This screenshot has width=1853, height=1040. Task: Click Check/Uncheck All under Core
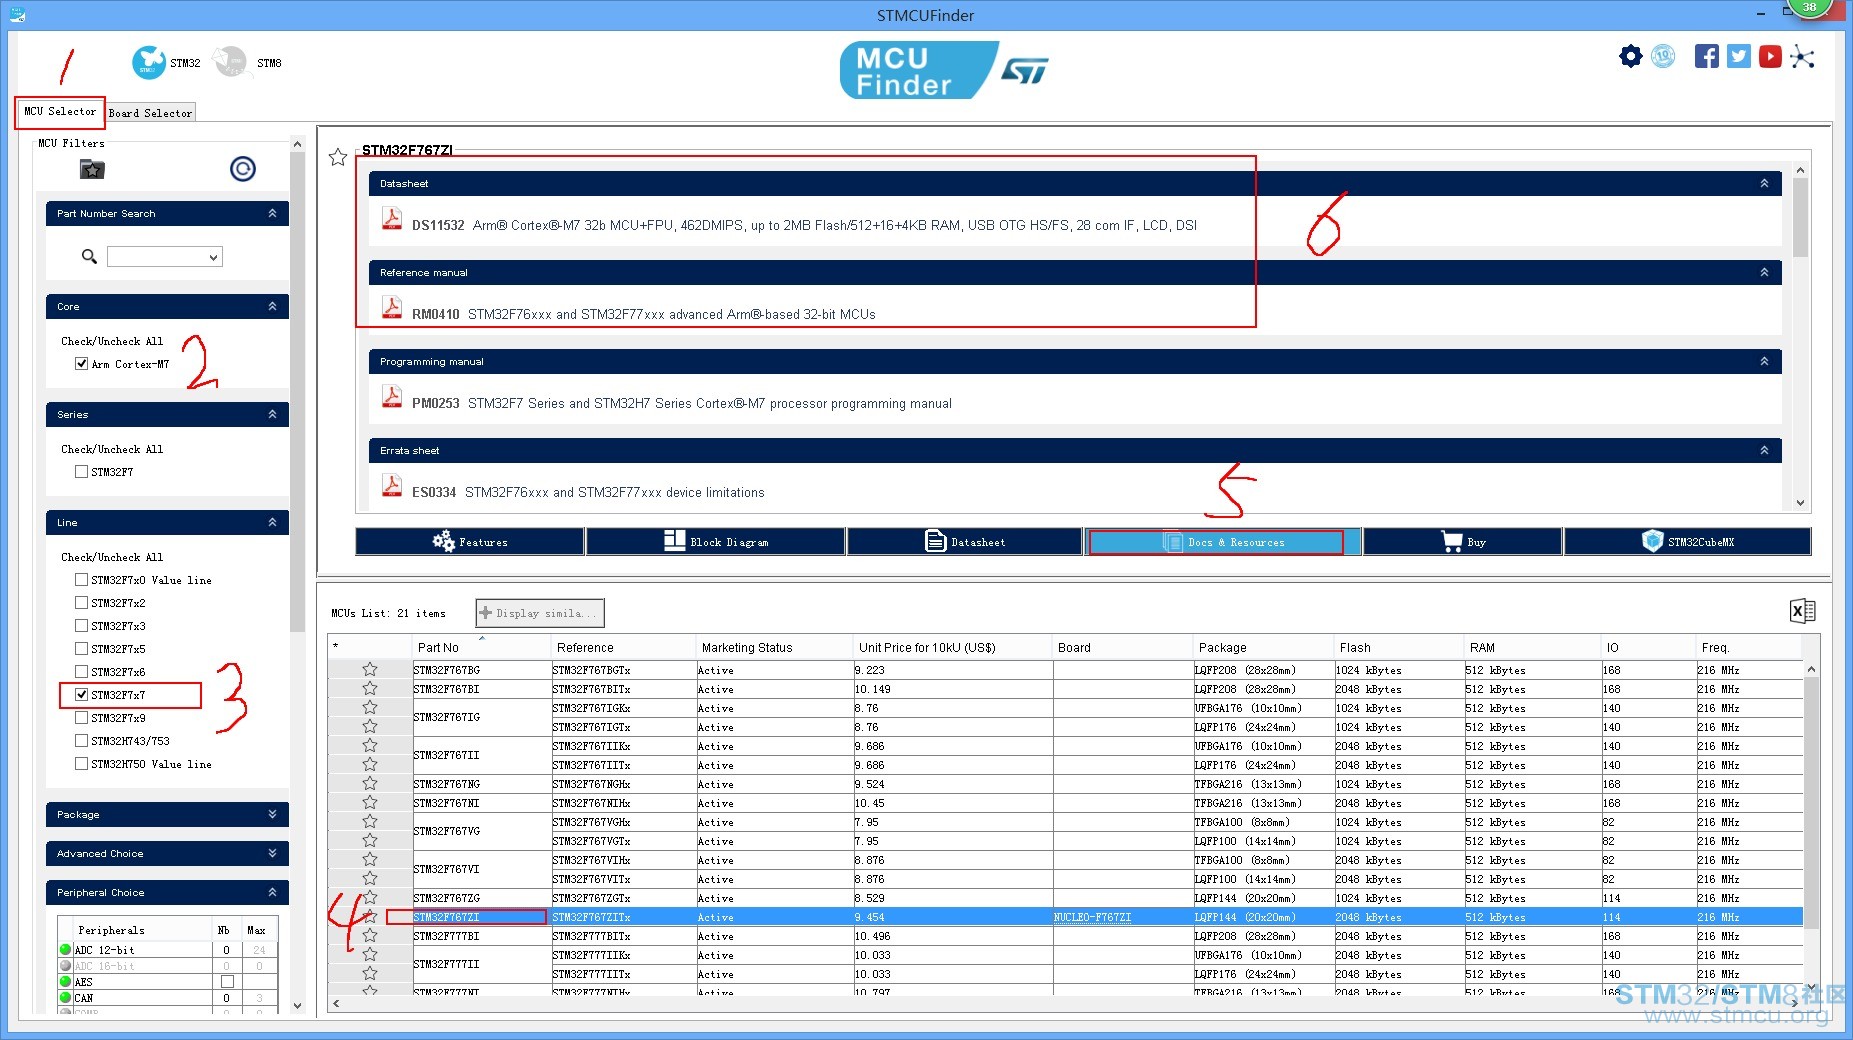112,341
